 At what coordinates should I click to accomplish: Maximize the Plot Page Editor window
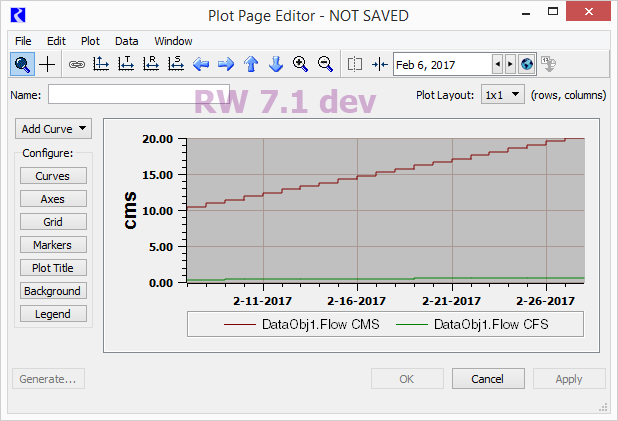[553, 12]
